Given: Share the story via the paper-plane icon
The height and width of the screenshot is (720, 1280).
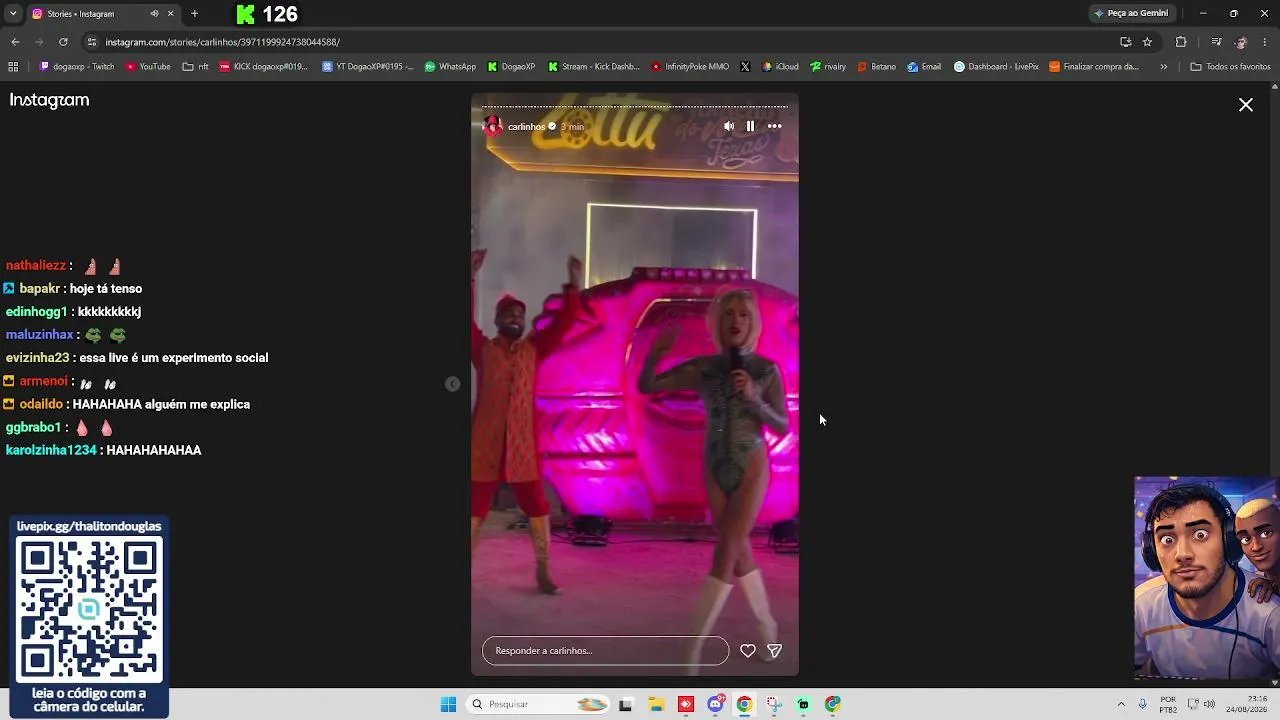Looking at the screenshot, I should click(x=774, y=650).
